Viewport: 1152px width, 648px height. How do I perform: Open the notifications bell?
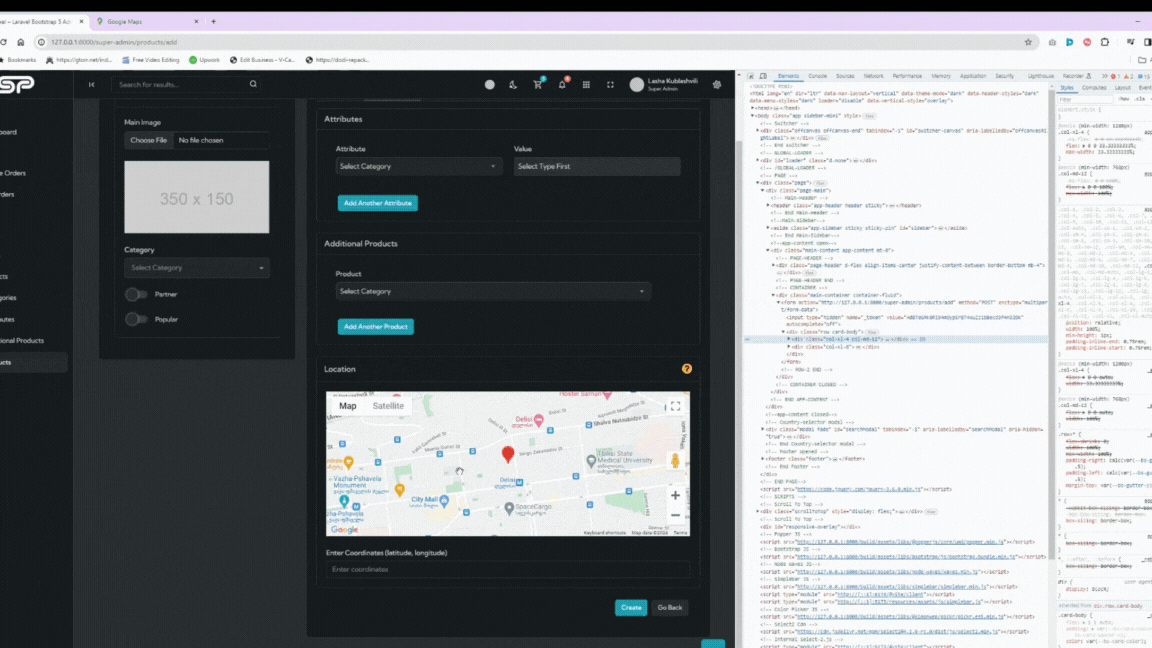pos(562,84)
